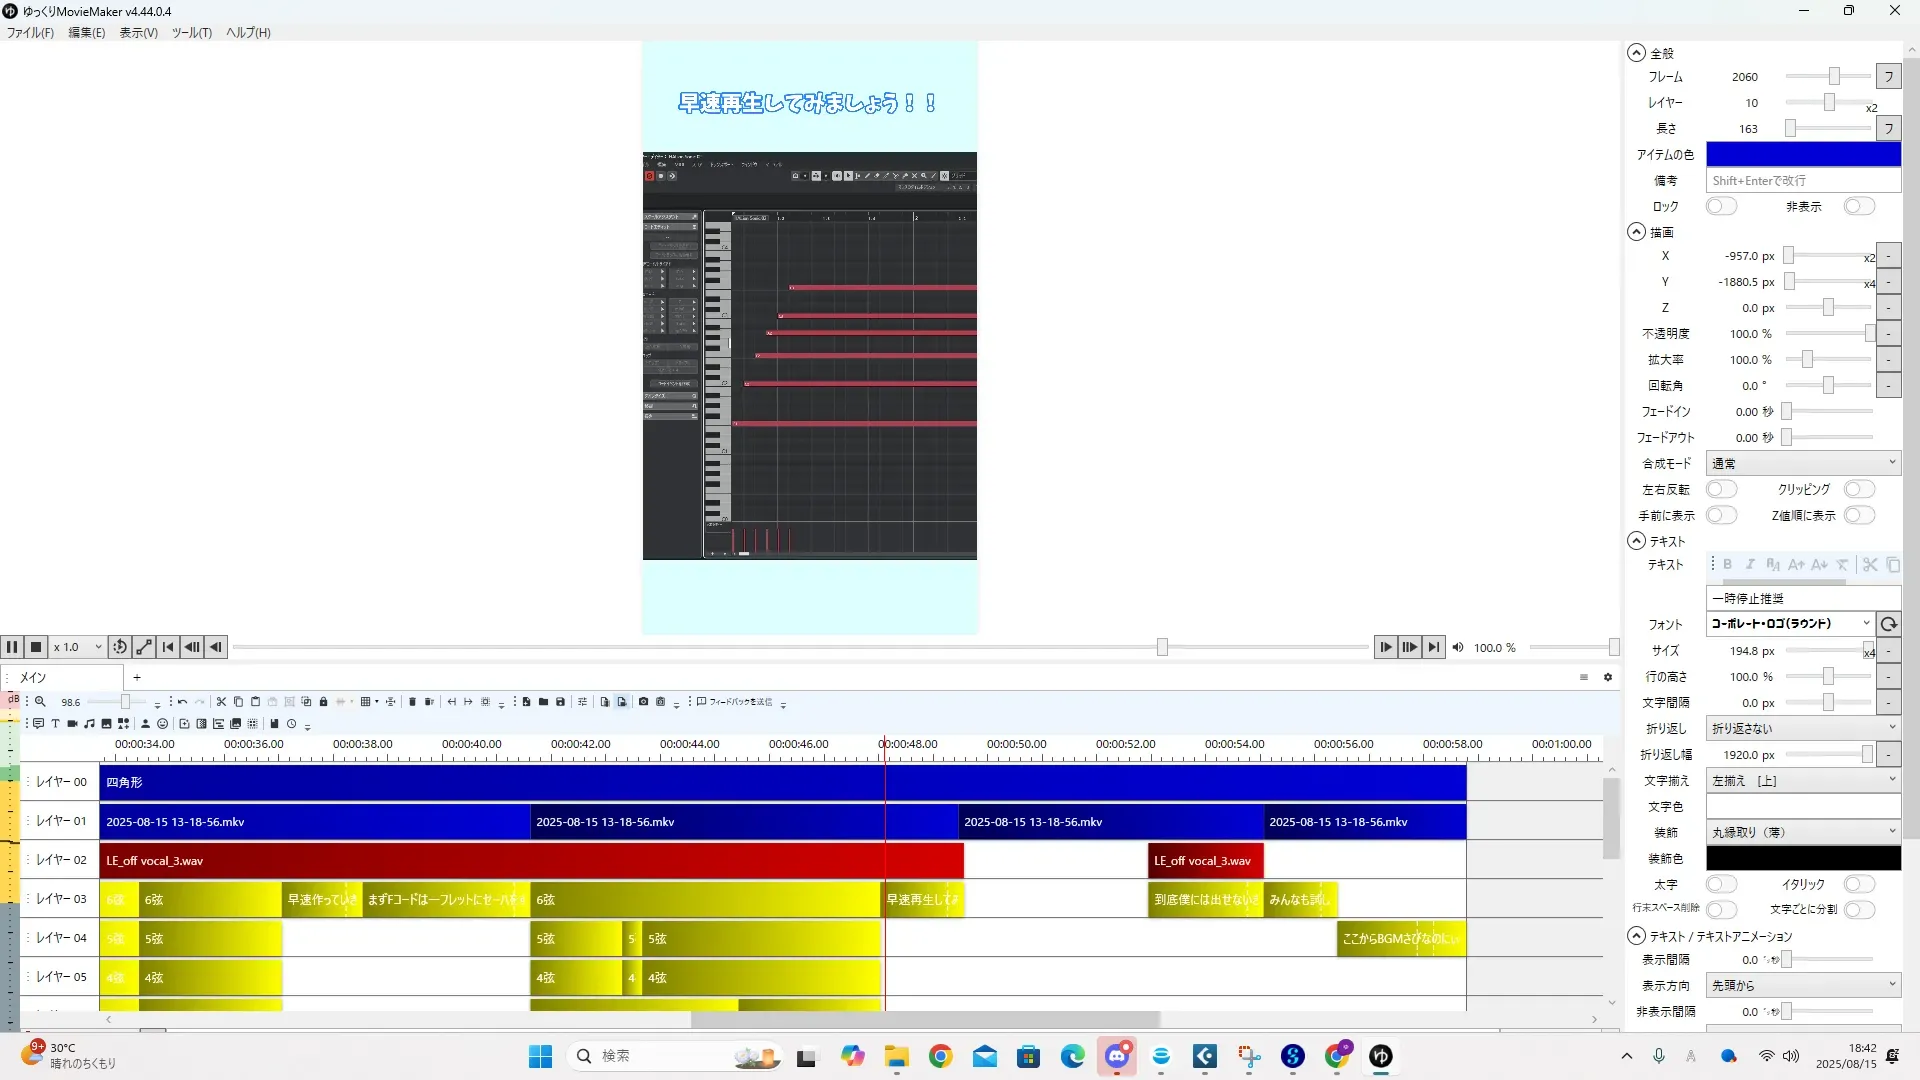Open the ファイル(F) menu

[30, 32]
